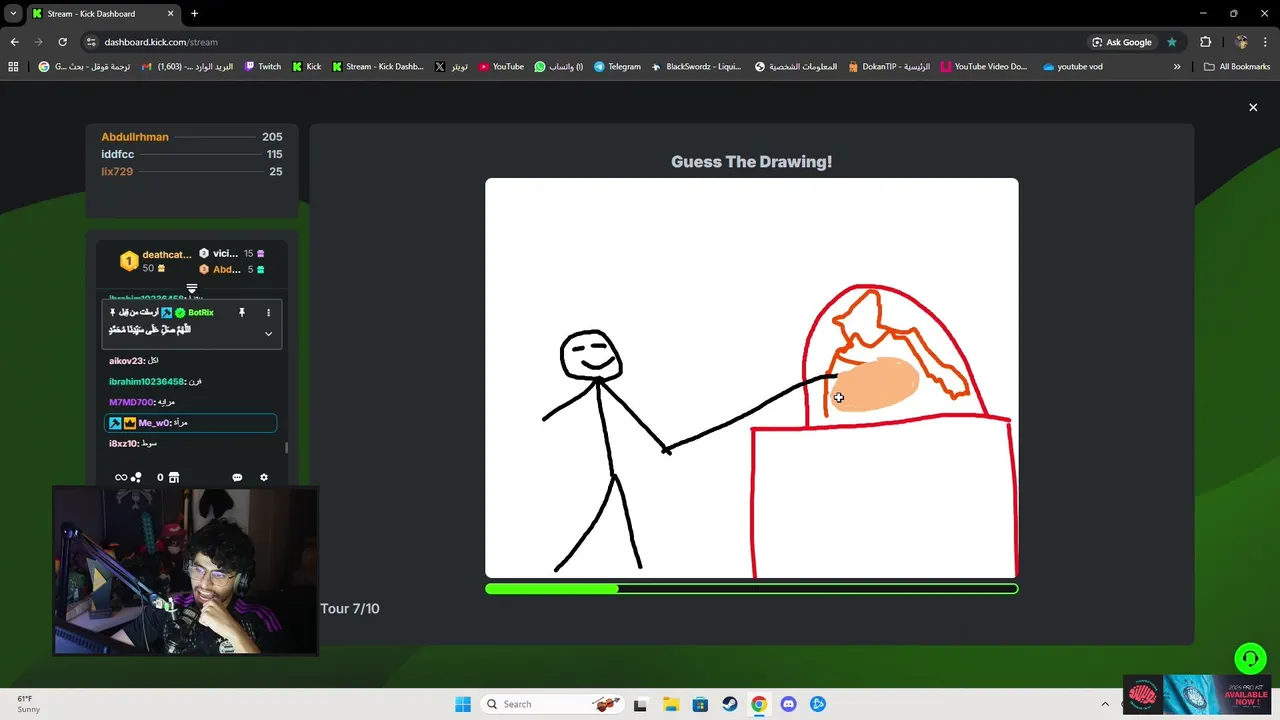The image size is (1280, 720).
Task: Open the youtube vod bookmark
Action: coord(1072,67)
